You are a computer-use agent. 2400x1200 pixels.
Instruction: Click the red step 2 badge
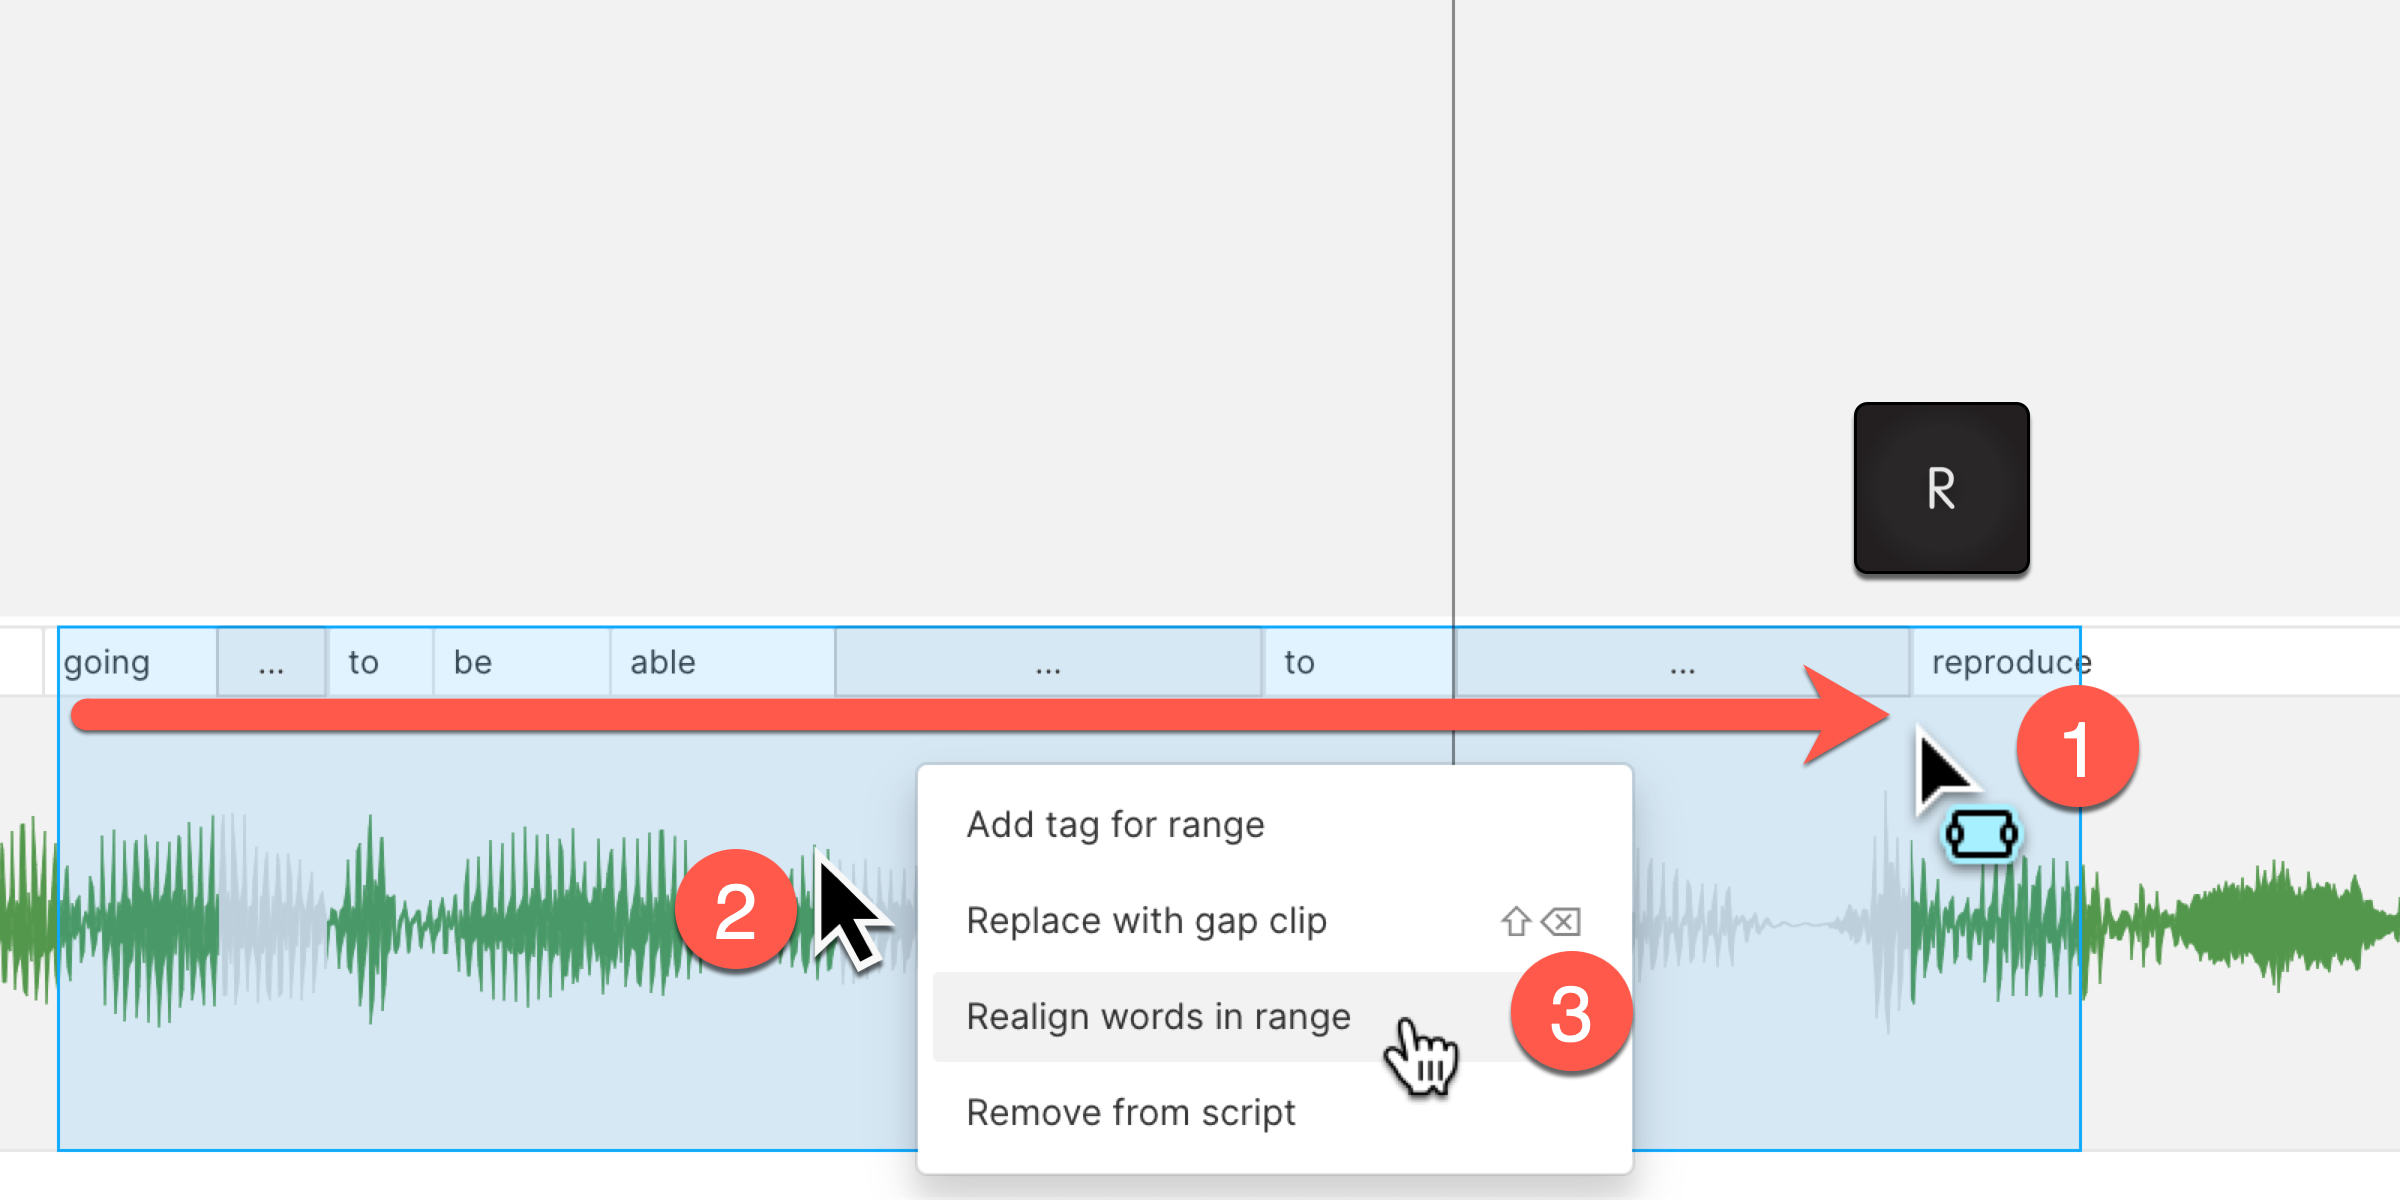736,910
